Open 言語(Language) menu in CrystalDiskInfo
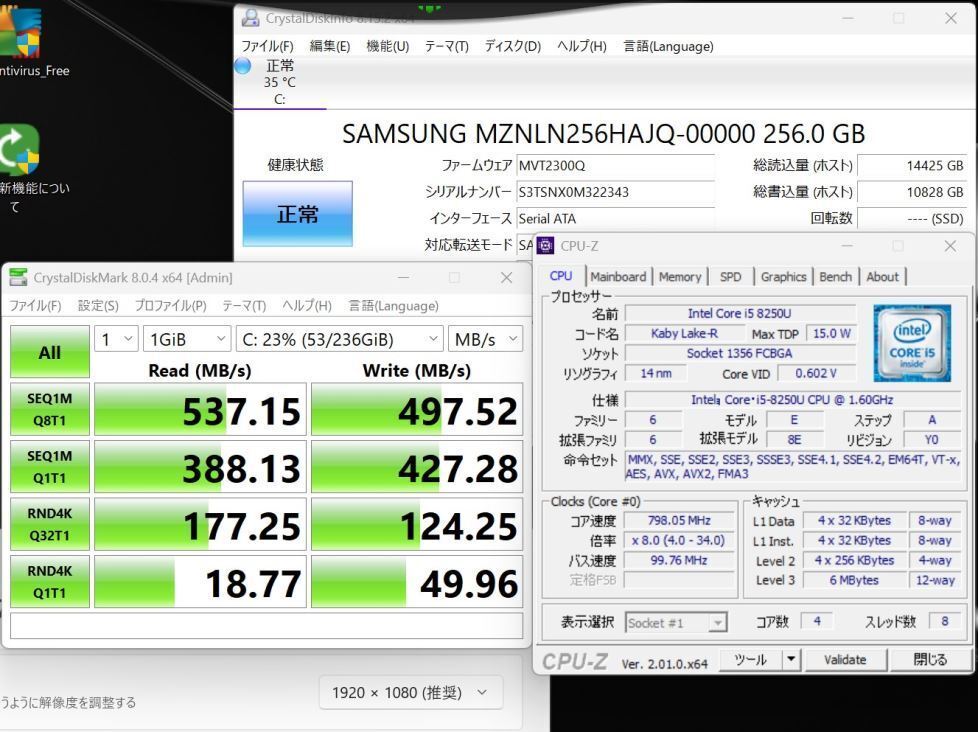 click(x=668, y=46)
